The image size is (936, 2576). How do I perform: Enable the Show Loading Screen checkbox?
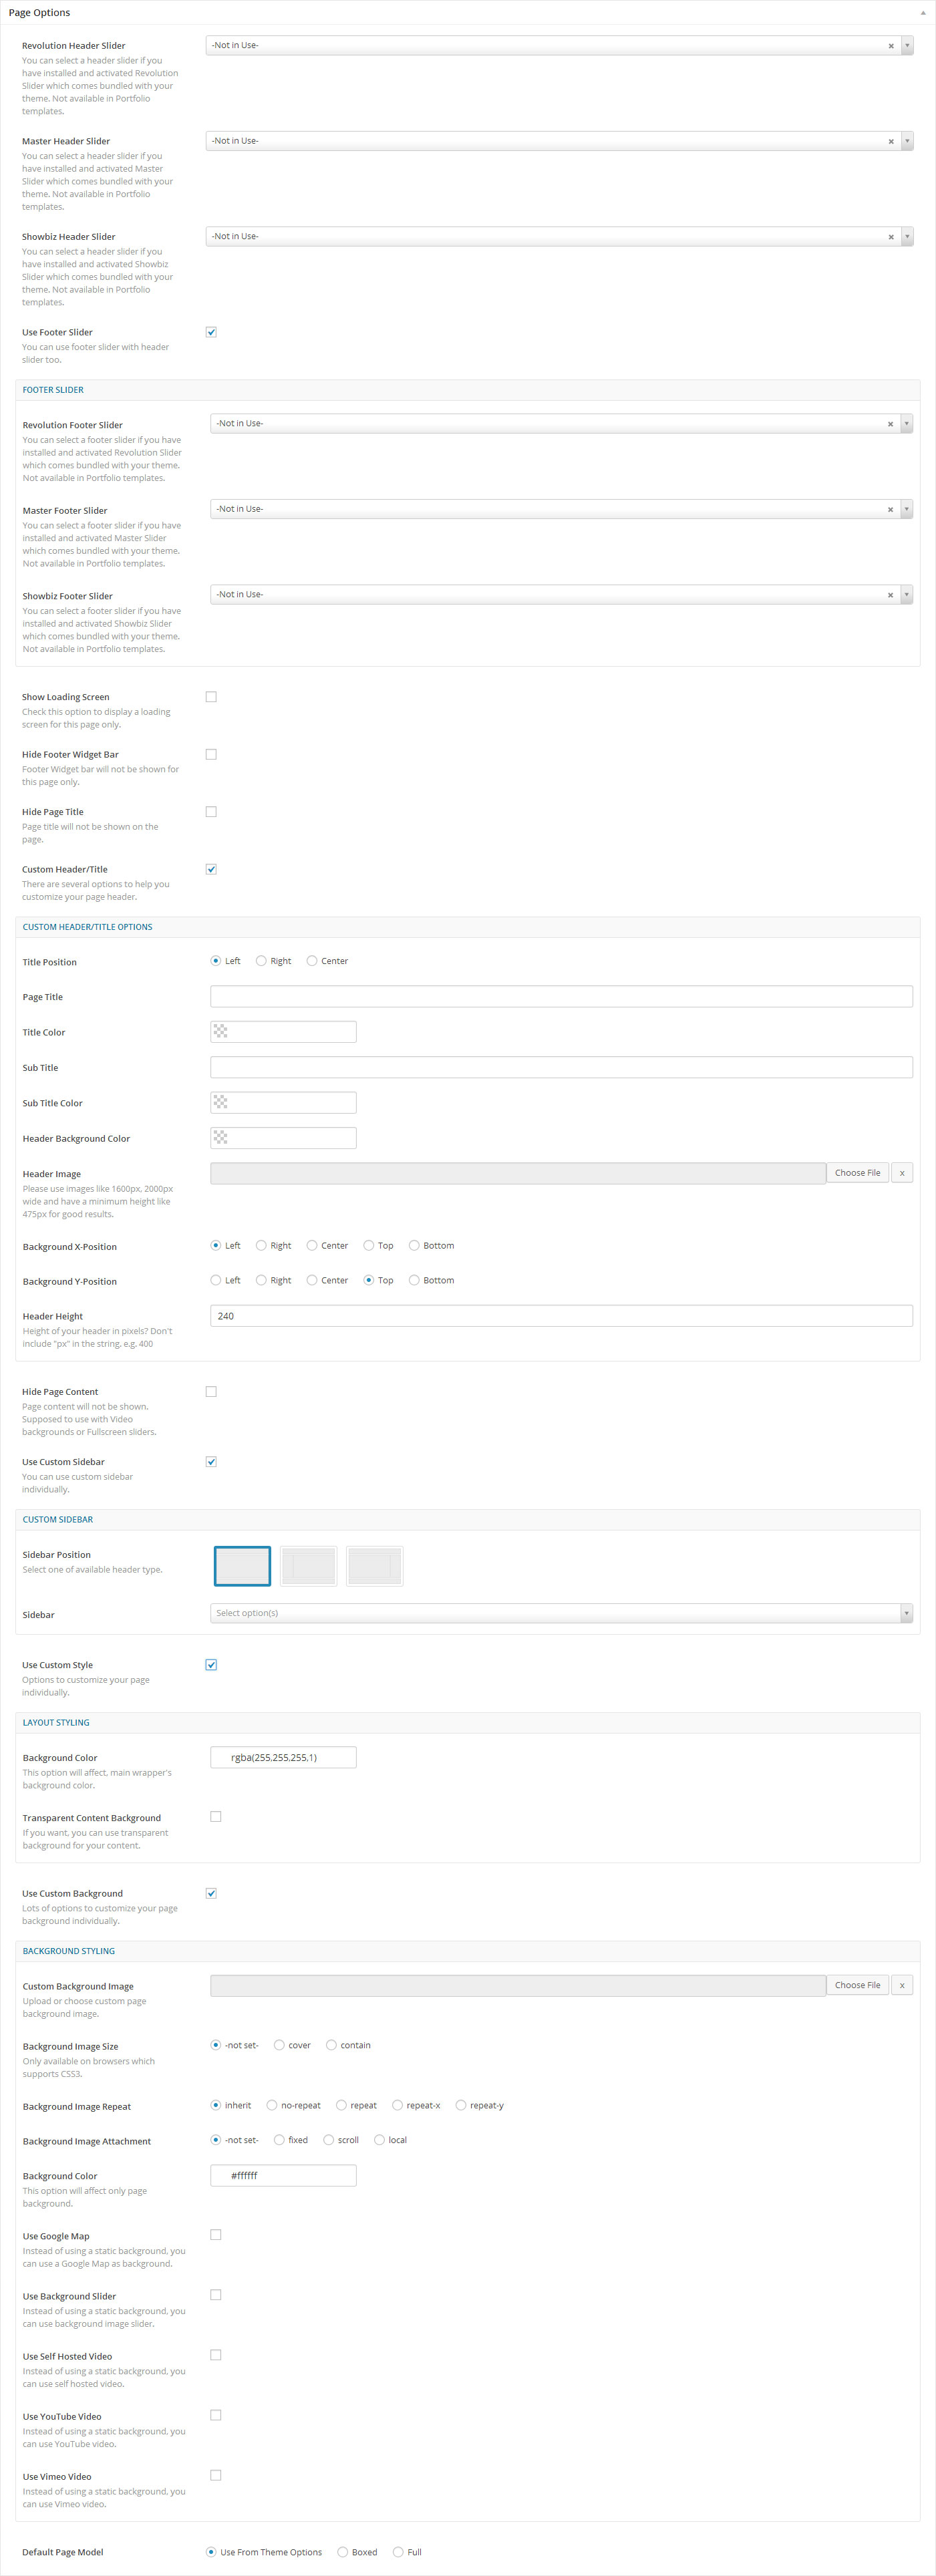pyautogui.click(x=211, y=697)
